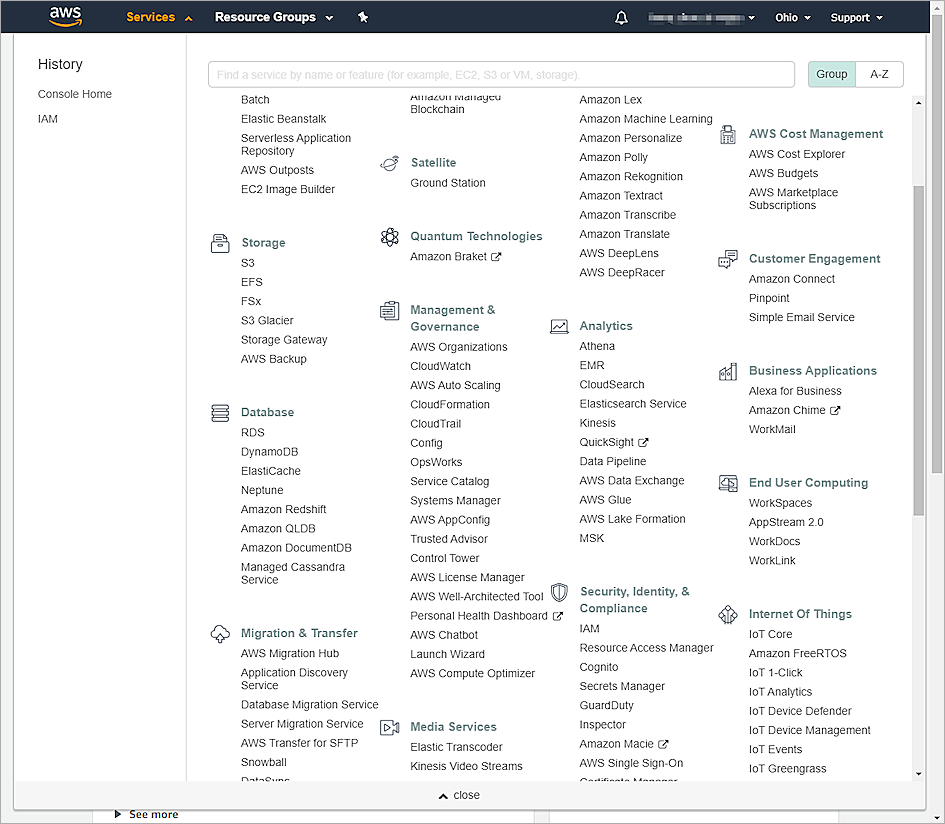Open the account name dropdown

click(702, 17)
